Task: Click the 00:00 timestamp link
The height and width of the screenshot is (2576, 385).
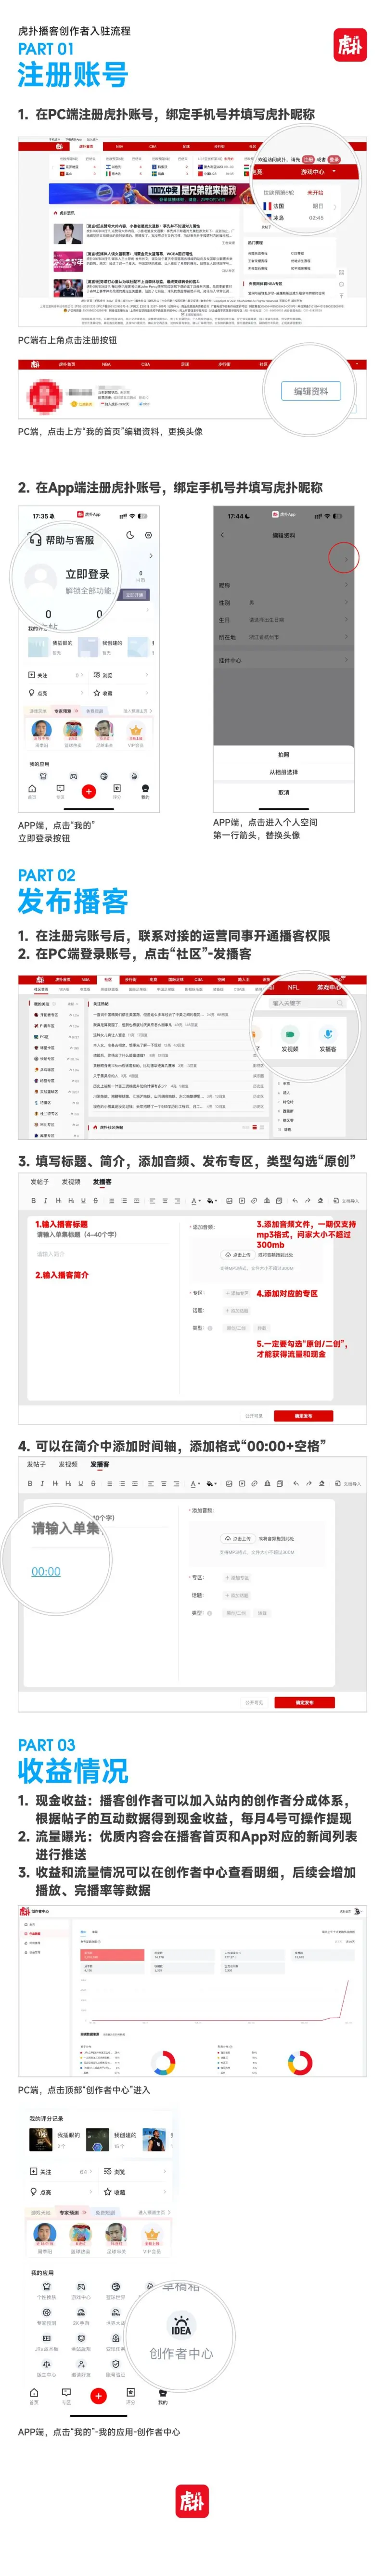Action: [46, 1571]
